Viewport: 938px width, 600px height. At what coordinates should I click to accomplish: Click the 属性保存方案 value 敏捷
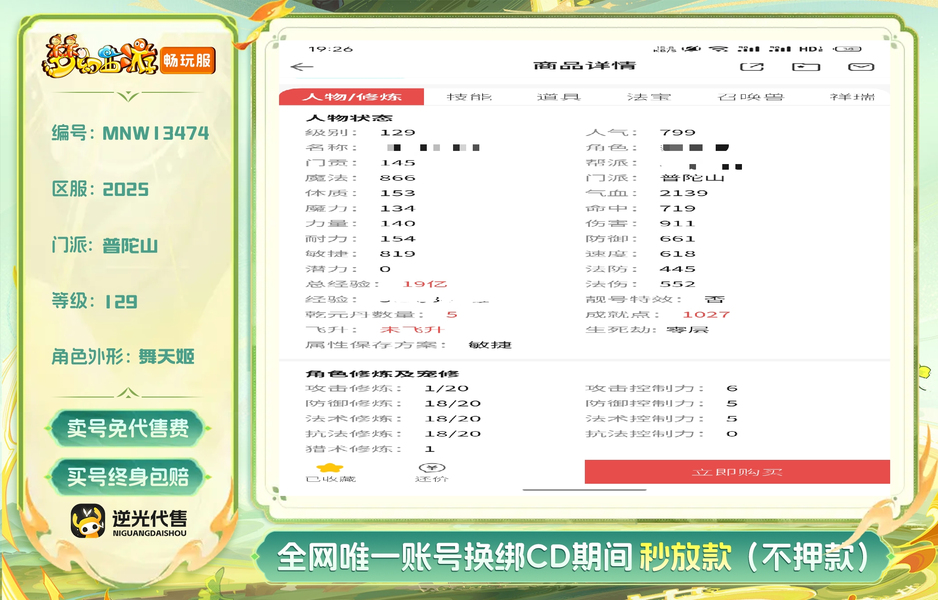(490, 345)
